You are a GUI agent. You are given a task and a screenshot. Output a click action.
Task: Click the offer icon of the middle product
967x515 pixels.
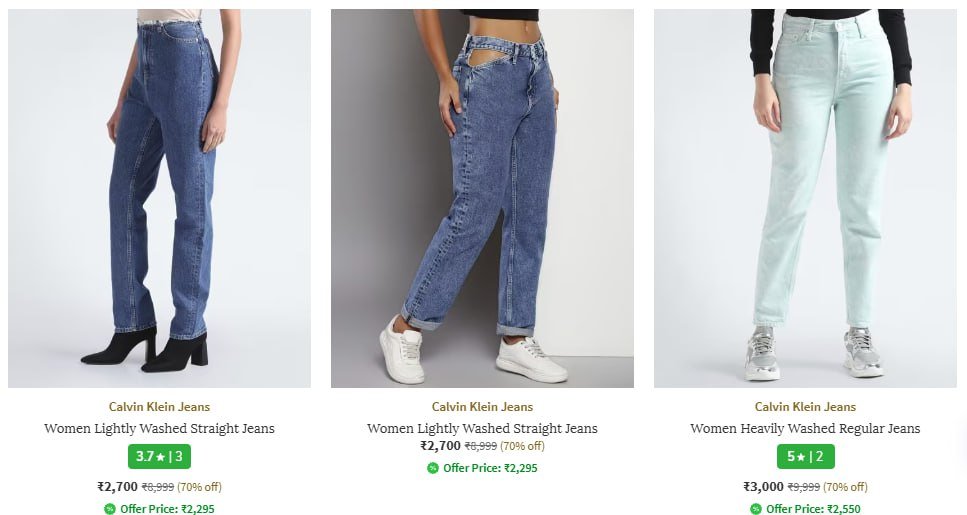[433, 468]
